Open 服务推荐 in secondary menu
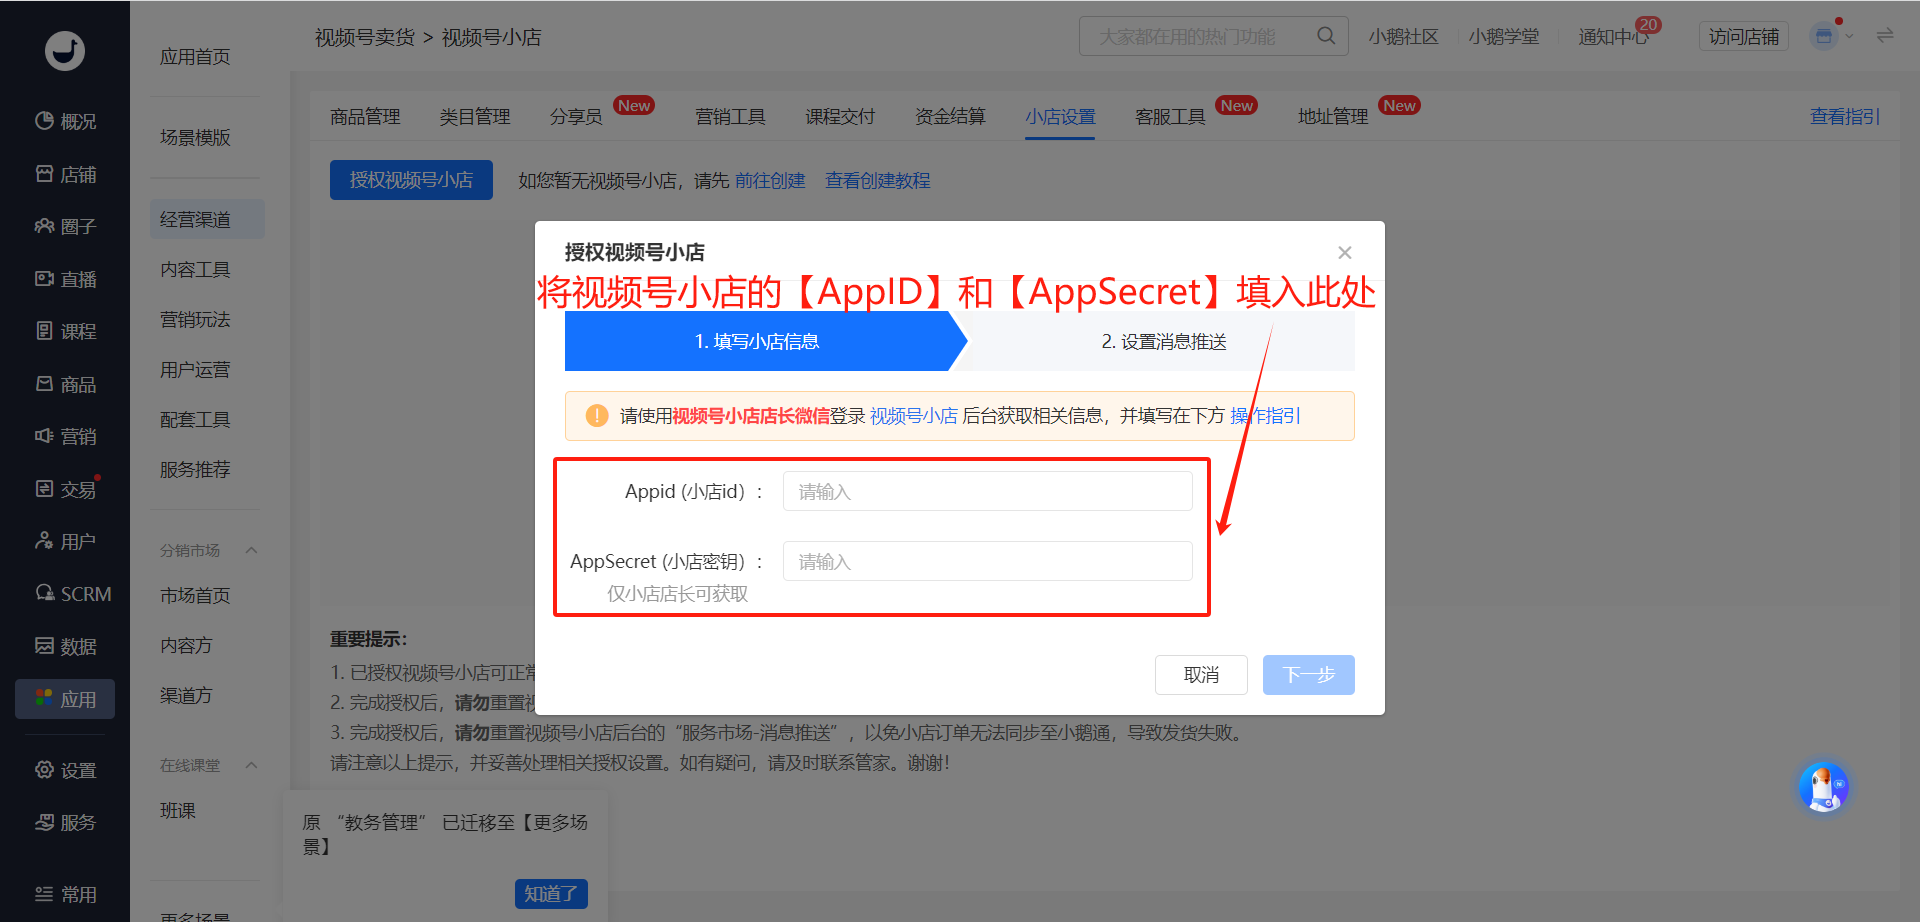 195,470
